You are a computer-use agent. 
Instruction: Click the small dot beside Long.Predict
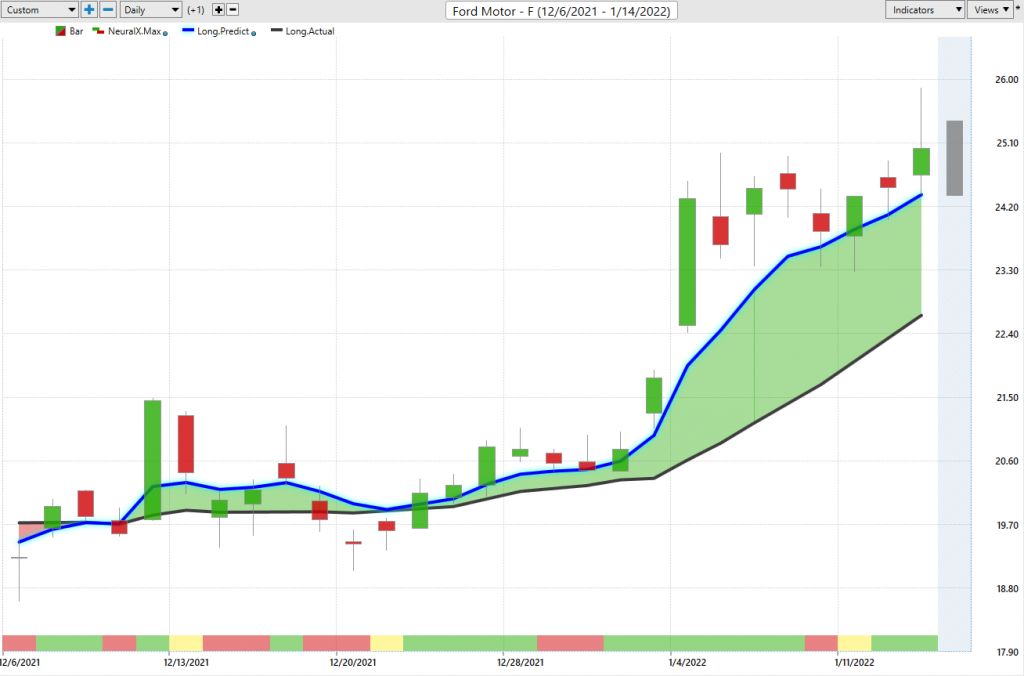tap(254, 33)
